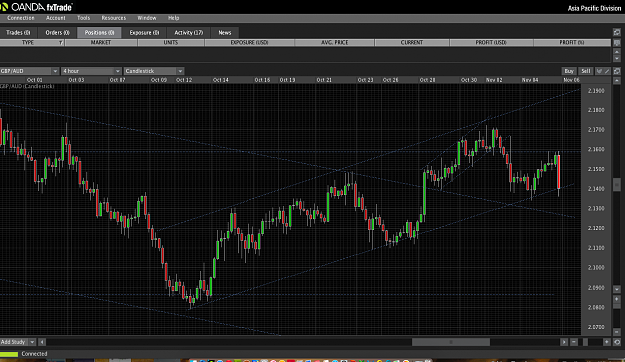Sort by the EXPOSURE (USD) column header
The height and width of the screenshot is (362, 625).
250,42
